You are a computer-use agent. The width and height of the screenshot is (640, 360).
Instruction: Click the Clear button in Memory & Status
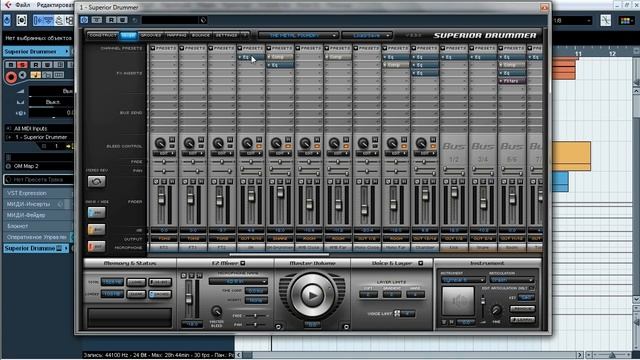click(136, 294)
